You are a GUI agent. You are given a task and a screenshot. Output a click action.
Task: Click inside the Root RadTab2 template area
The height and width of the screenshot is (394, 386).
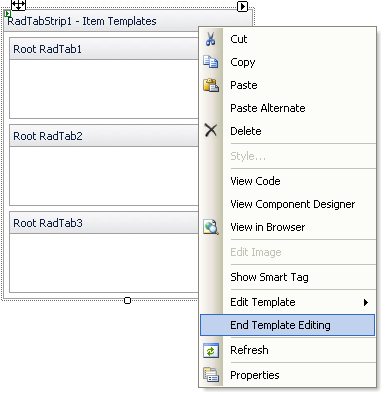click(104, 176)
